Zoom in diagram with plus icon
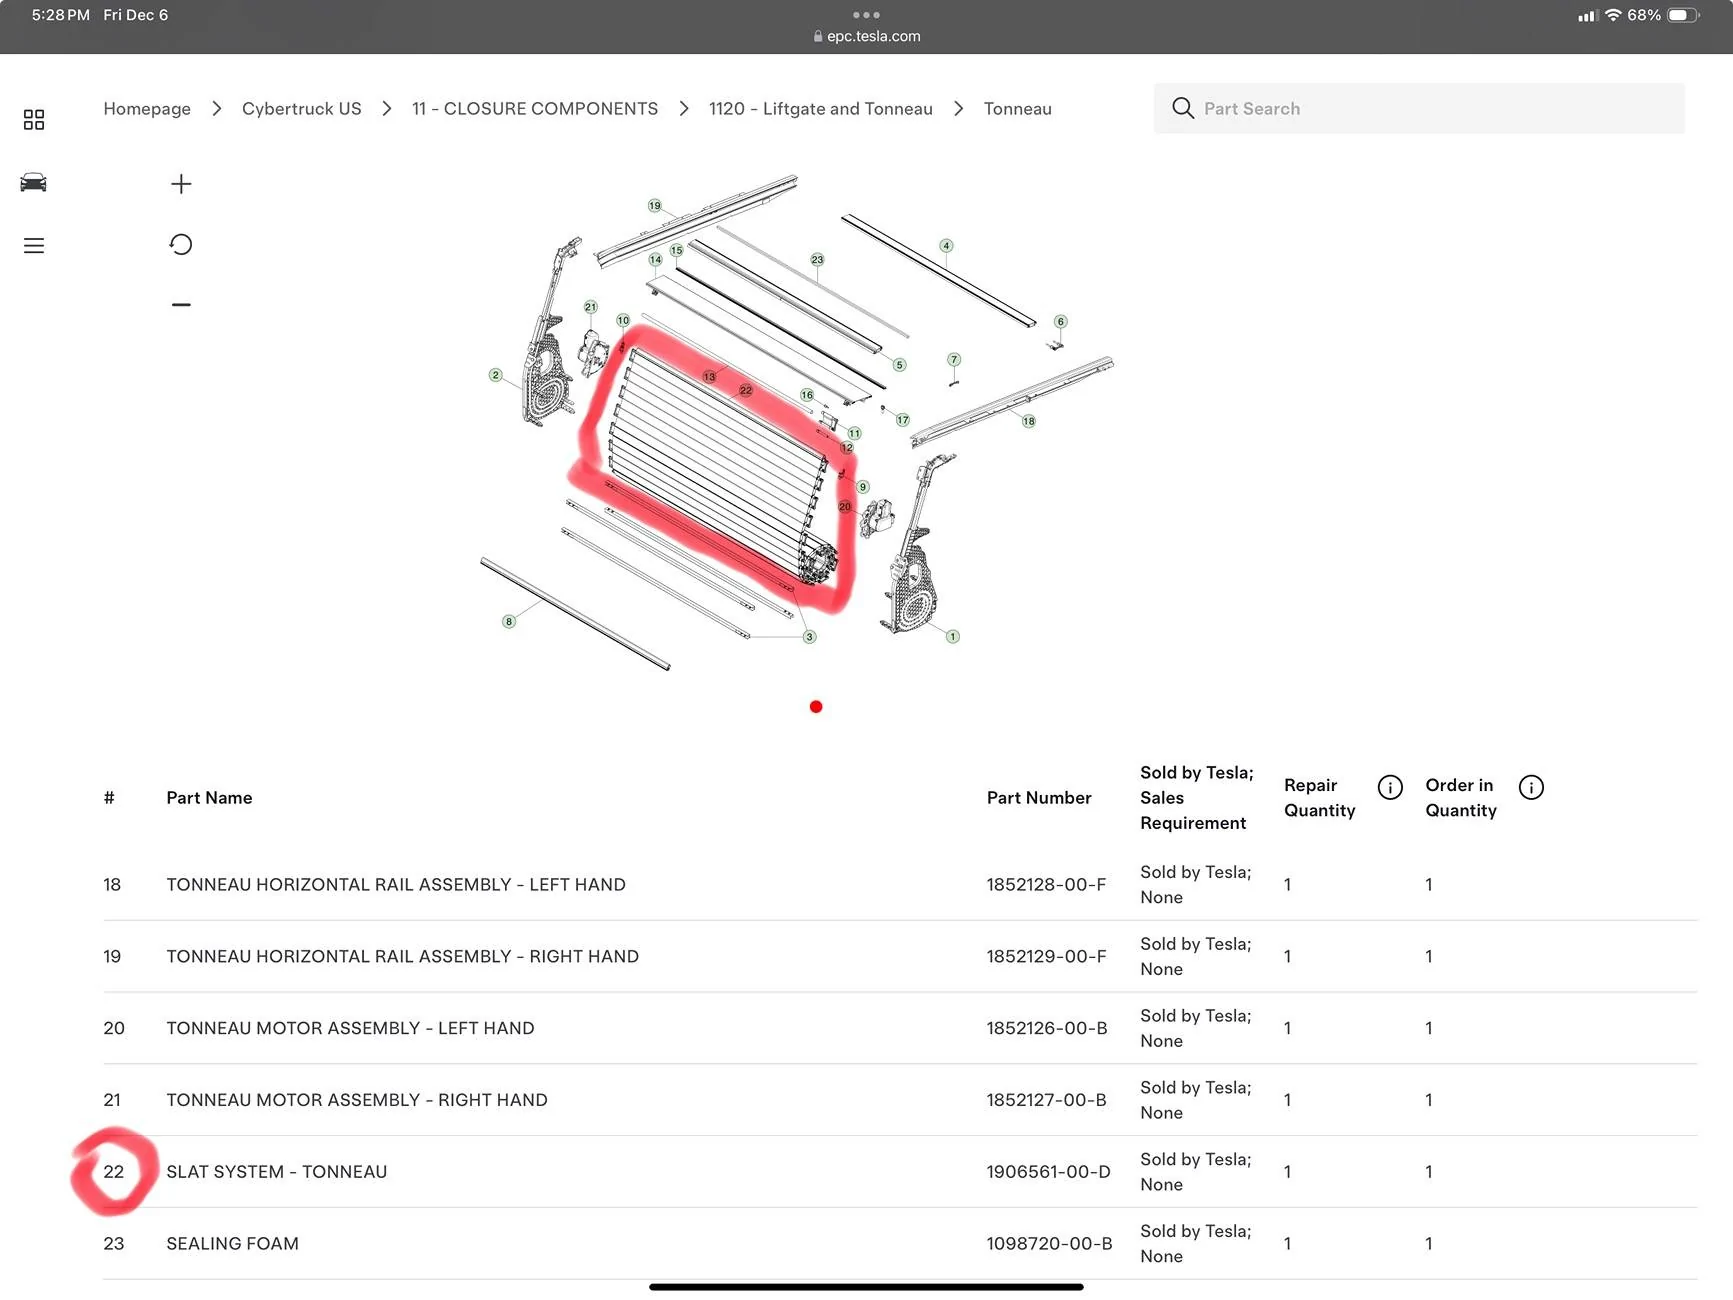The height and width of the screenshot is (1300, 1733). pos(181,184)
